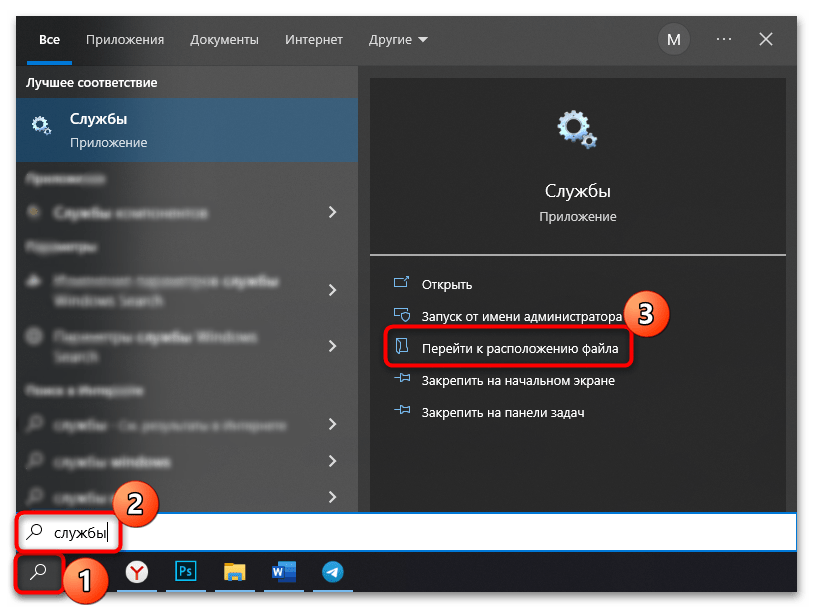Click Закрепить на панели задач
The width and height of the screenshot is (813, 608).
pos(502,412)
